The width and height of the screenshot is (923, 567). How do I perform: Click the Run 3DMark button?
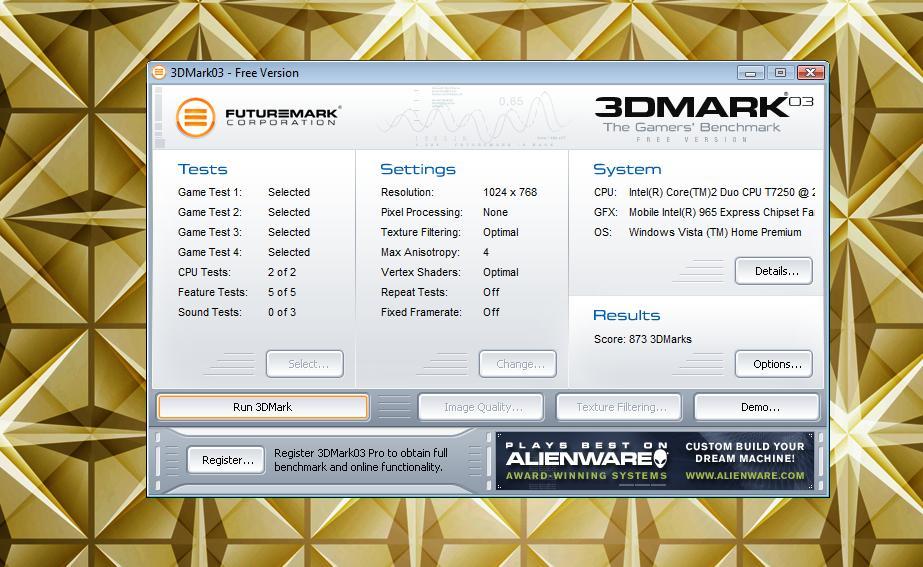[263, 407]
